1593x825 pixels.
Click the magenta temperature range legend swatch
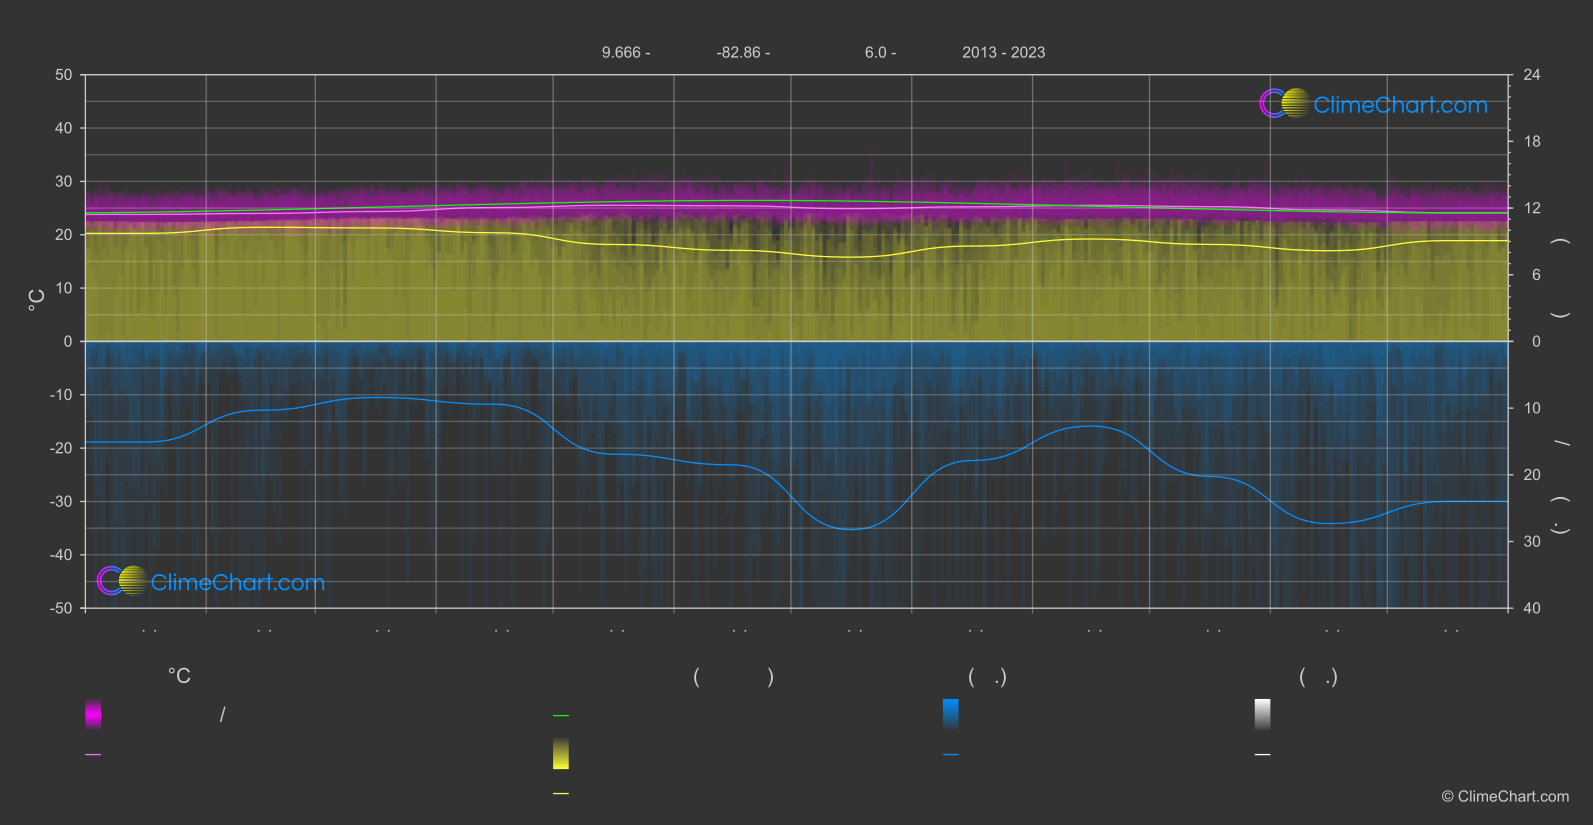click(x=93, y=714)
